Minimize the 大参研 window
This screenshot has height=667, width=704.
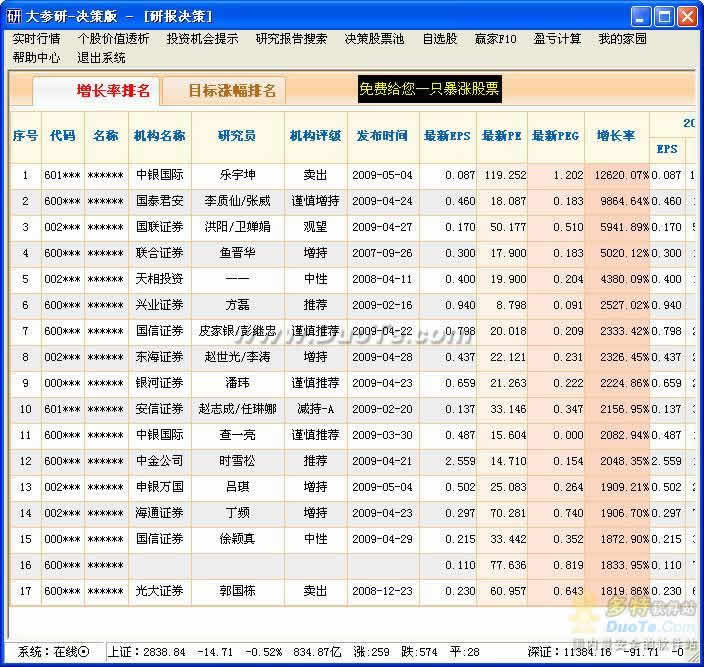[641, 17]
